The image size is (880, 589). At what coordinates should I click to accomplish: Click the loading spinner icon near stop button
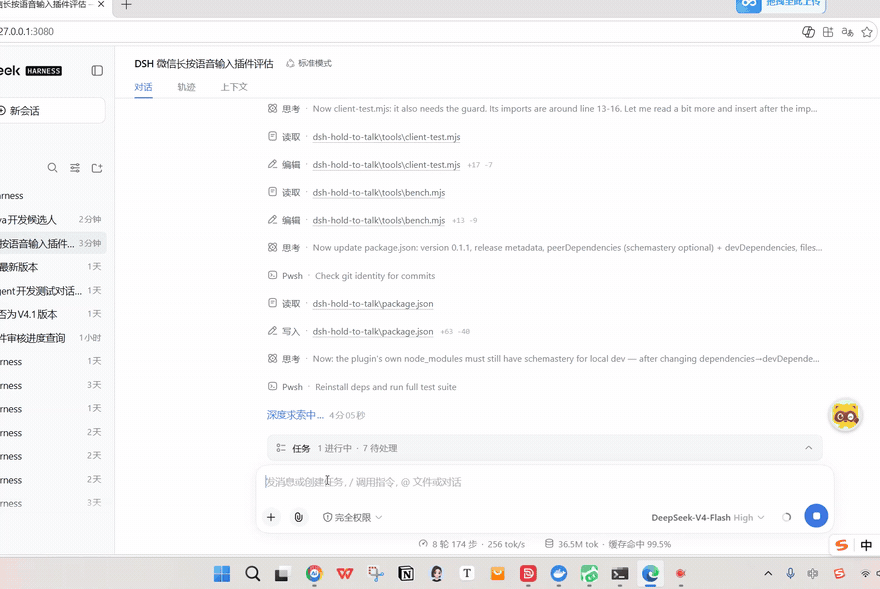click(786, 517)
